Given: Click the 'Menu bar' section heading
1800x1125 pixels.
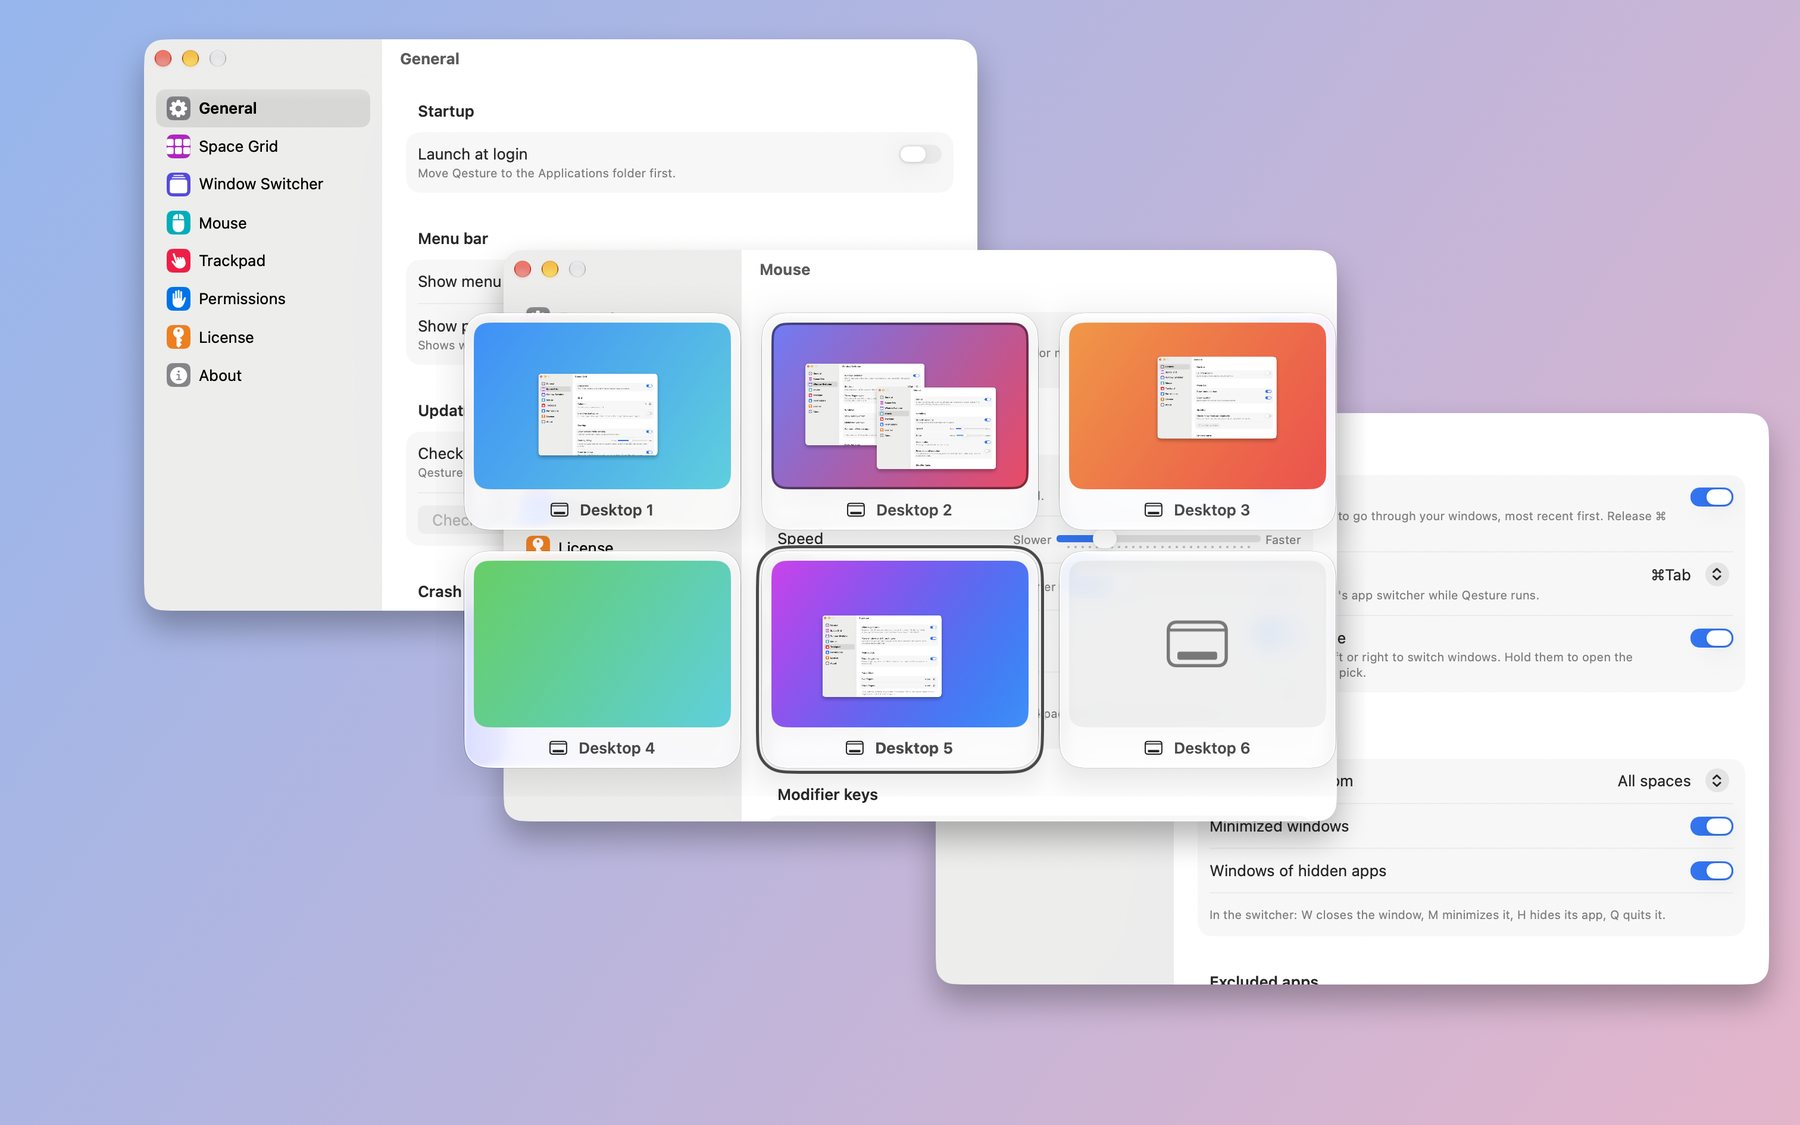Looking at the screenshot, I should coord(453,239).
